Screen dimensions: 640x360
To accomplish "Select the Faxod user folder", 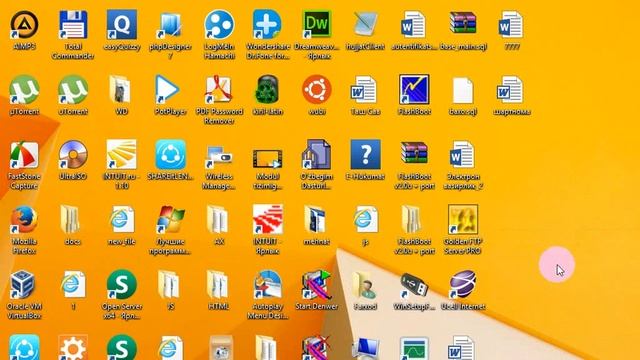I will pos(365,285).
